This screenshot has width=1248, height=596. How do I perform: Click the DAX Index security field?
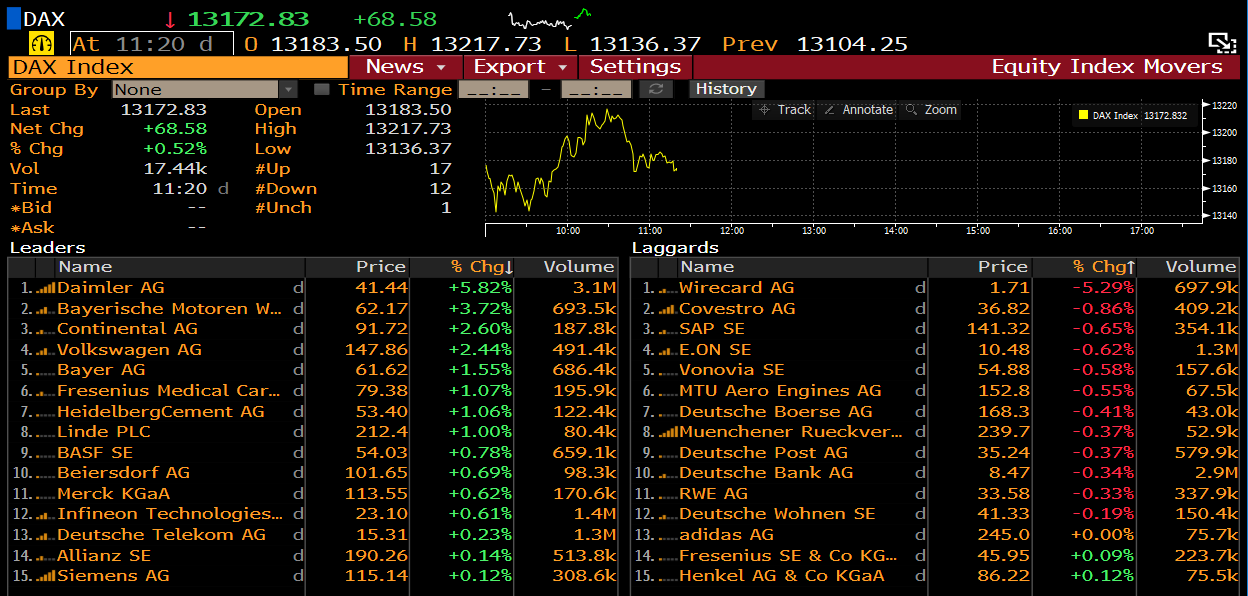click(x=177, y=67)
